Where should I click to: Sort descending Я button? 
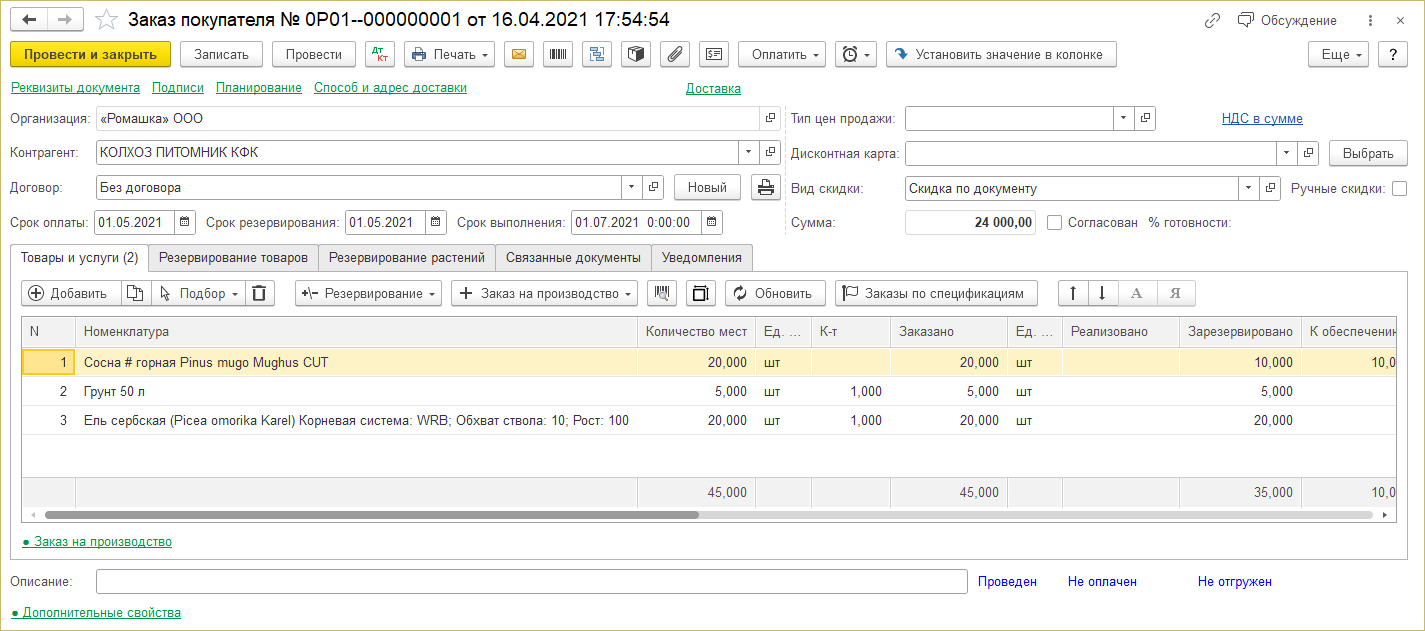pos(1176,293)
